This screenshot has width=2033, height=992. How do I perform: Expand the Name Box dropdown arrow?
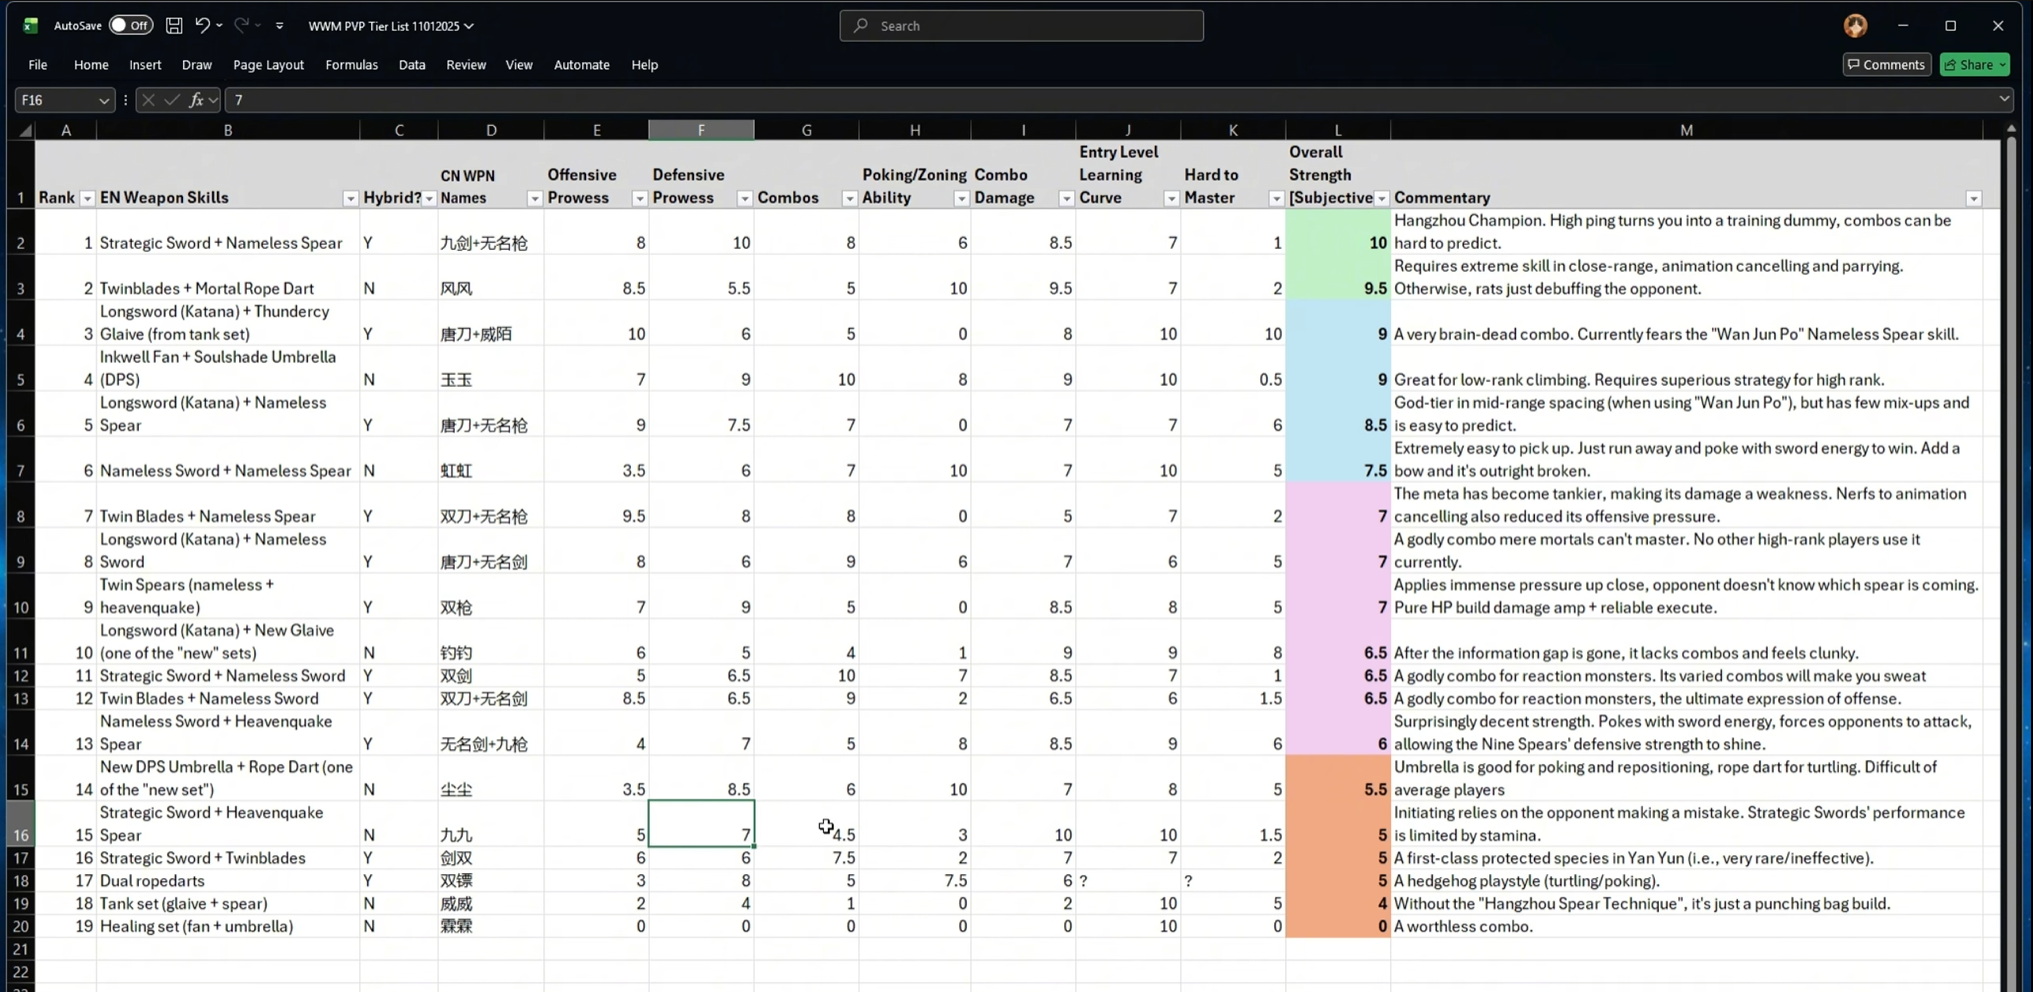pos(103,100)
